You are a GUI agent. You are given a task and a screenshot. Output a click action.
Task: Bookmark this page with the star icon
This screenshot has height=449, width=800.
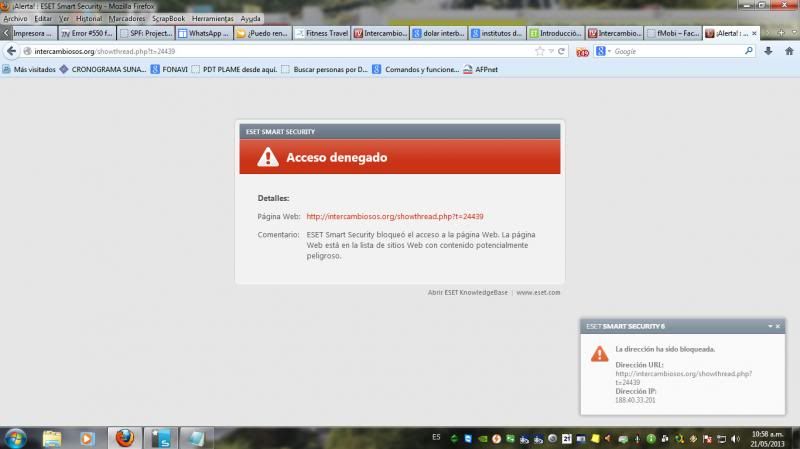pos(539,51)
